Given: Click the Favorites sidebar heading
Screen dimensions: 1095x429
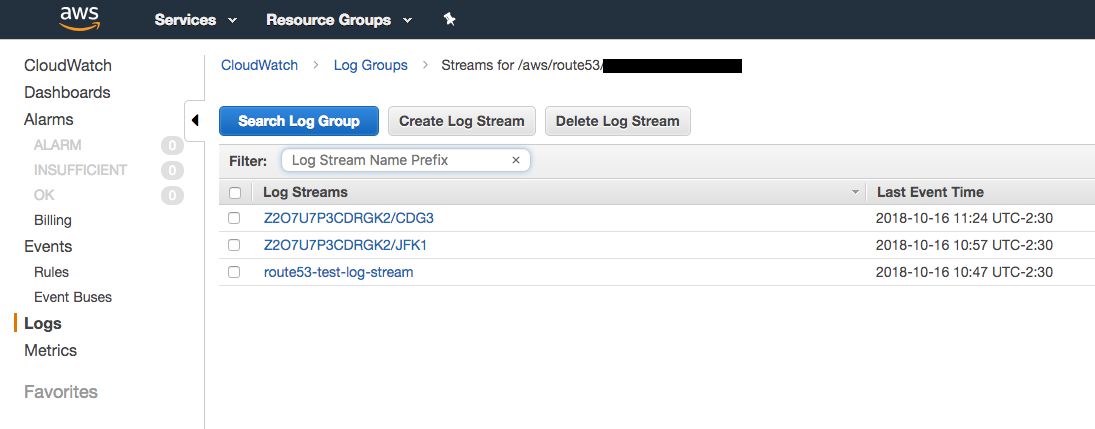Looking at the screenshot, I should coord(61,392).
